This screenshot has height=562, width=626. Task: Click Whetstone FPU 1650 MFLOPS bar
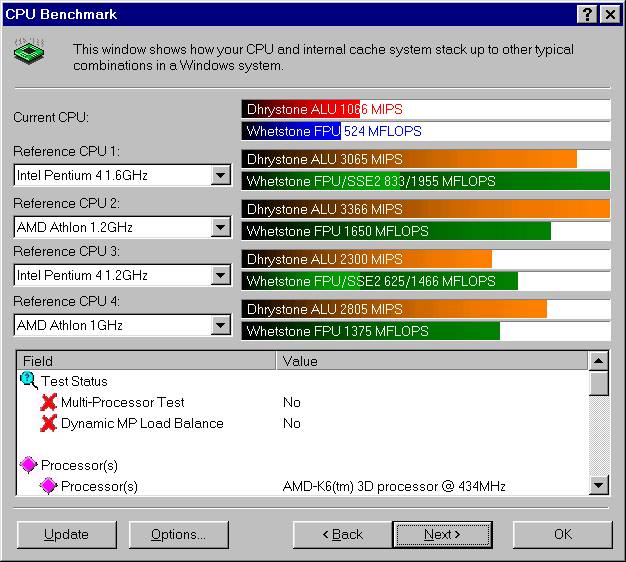(426, 231)
